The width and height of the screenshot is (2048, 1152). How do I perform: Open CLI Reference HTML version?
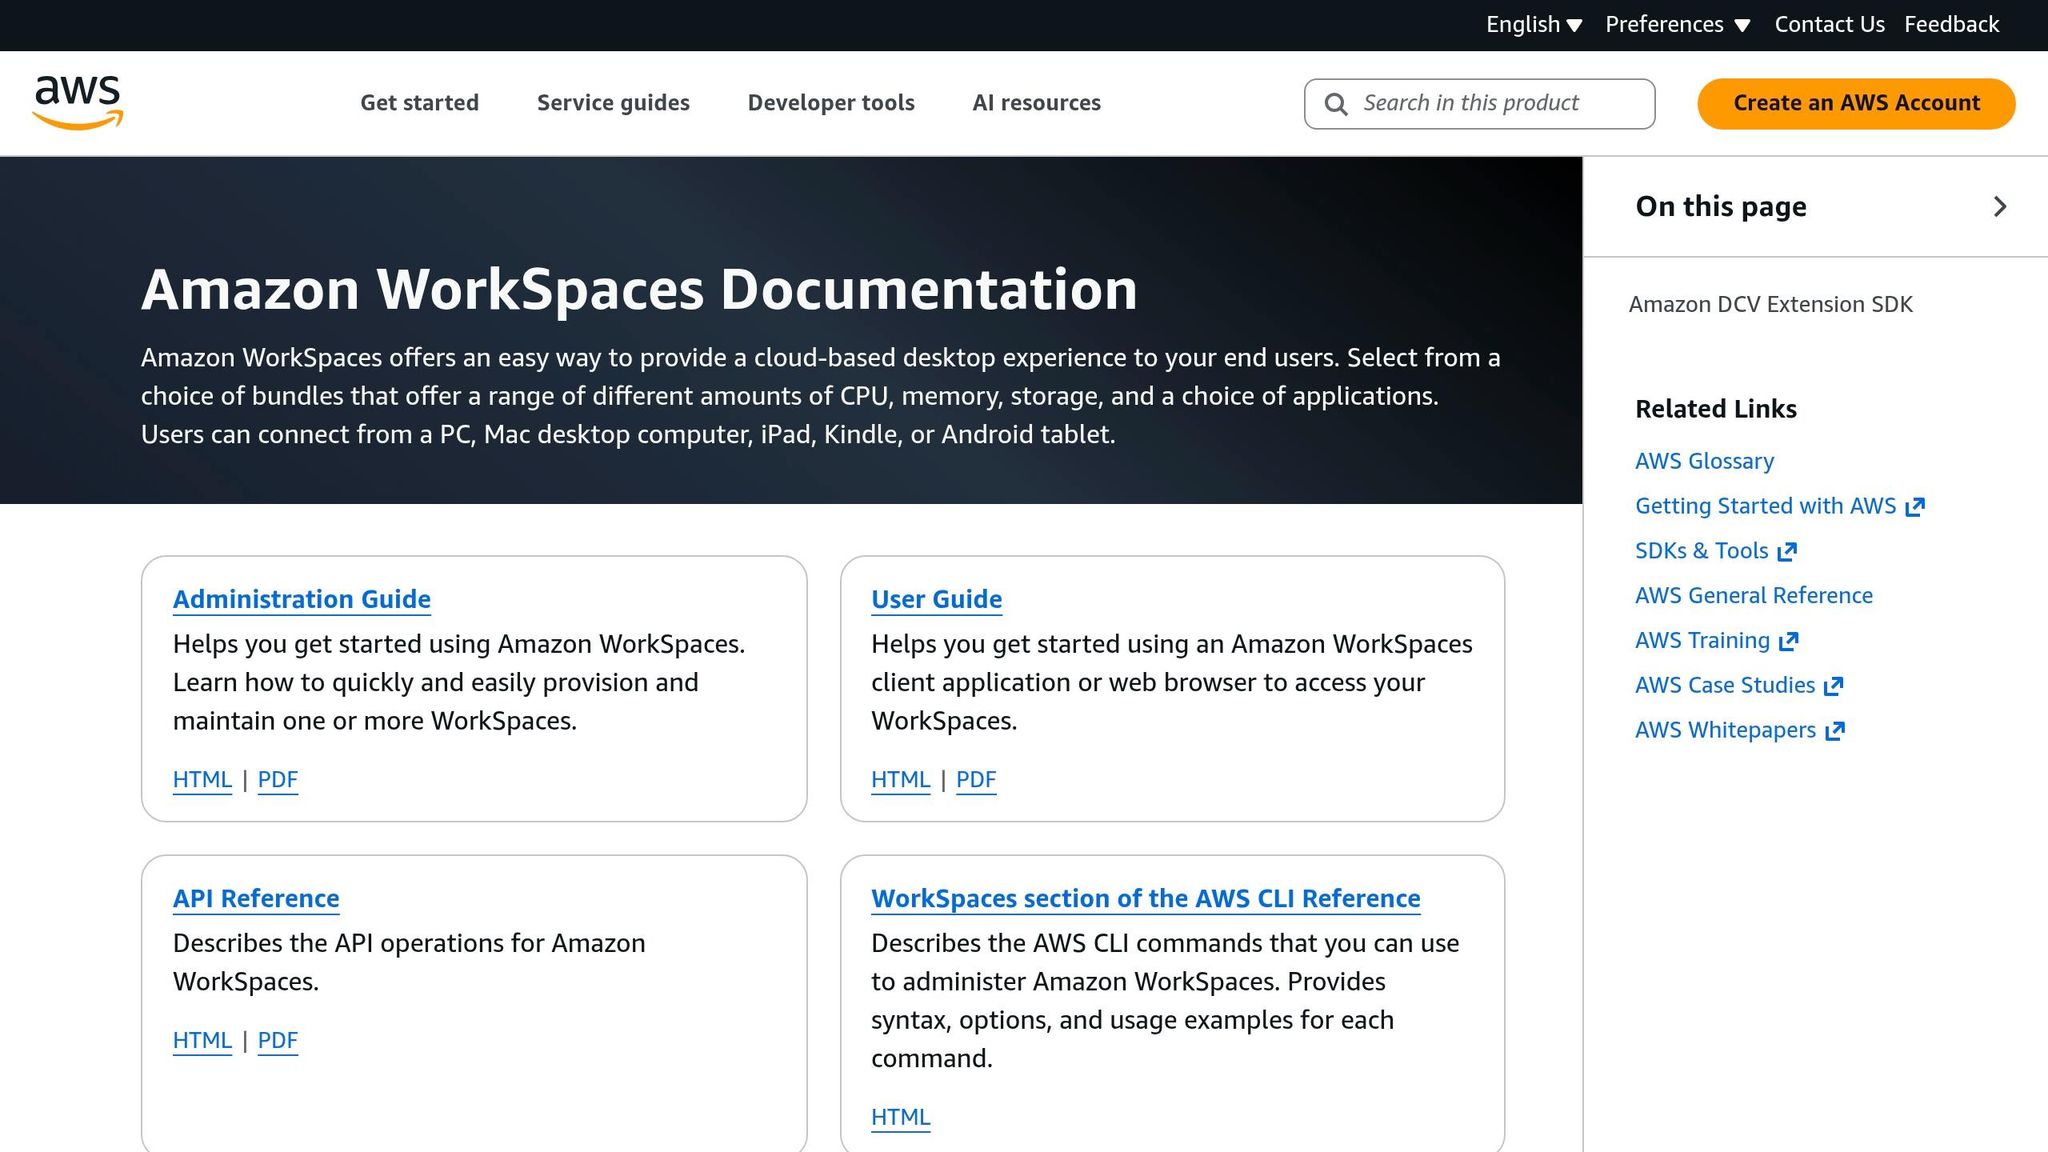pyautogui.click(x=901, y=1118)
